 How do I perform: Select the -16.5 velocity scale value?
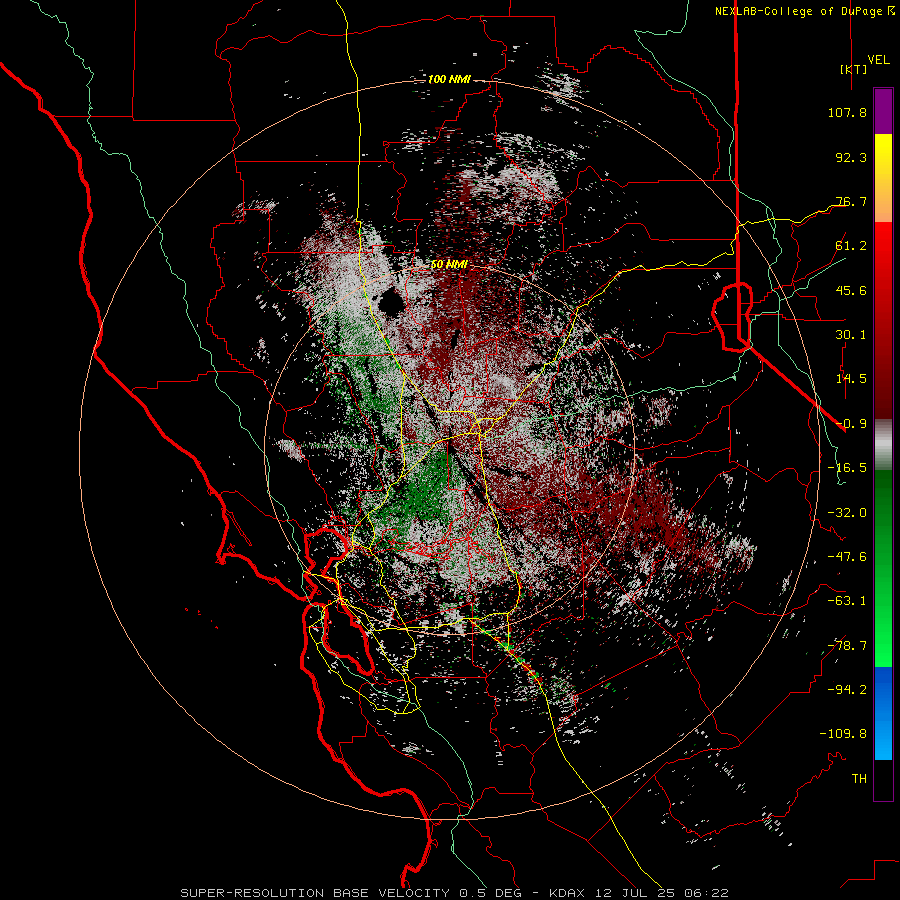coord(847,468)
